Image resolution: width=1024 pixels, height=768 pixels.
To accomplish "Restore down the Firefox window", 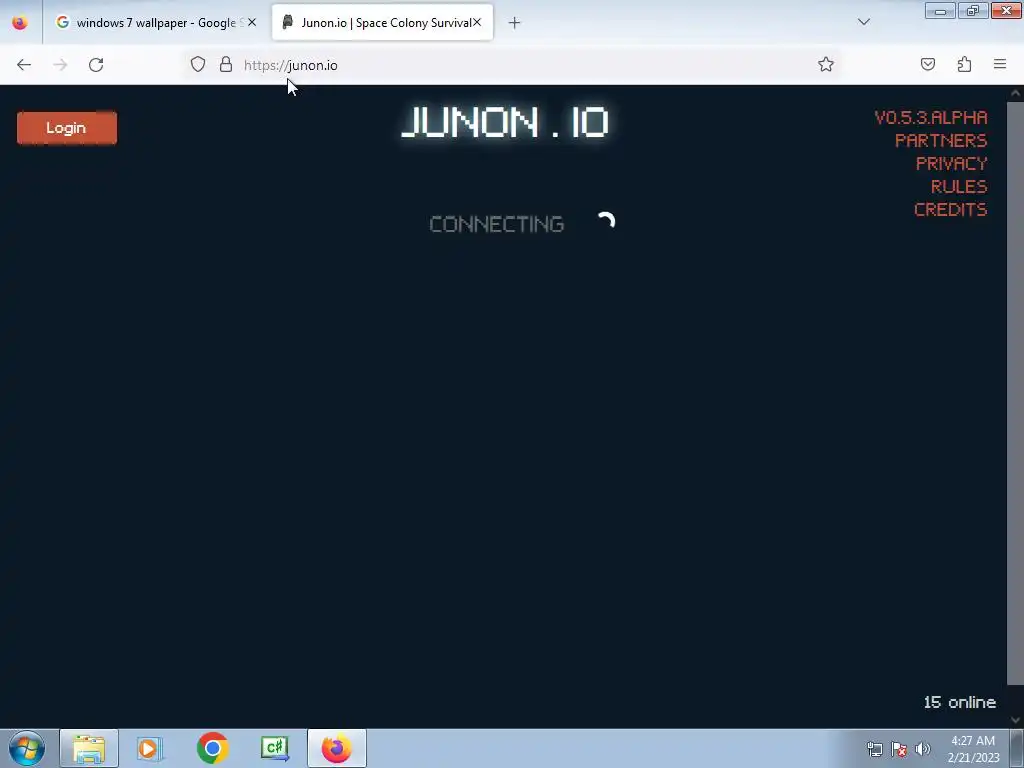I will pos(973,11).
